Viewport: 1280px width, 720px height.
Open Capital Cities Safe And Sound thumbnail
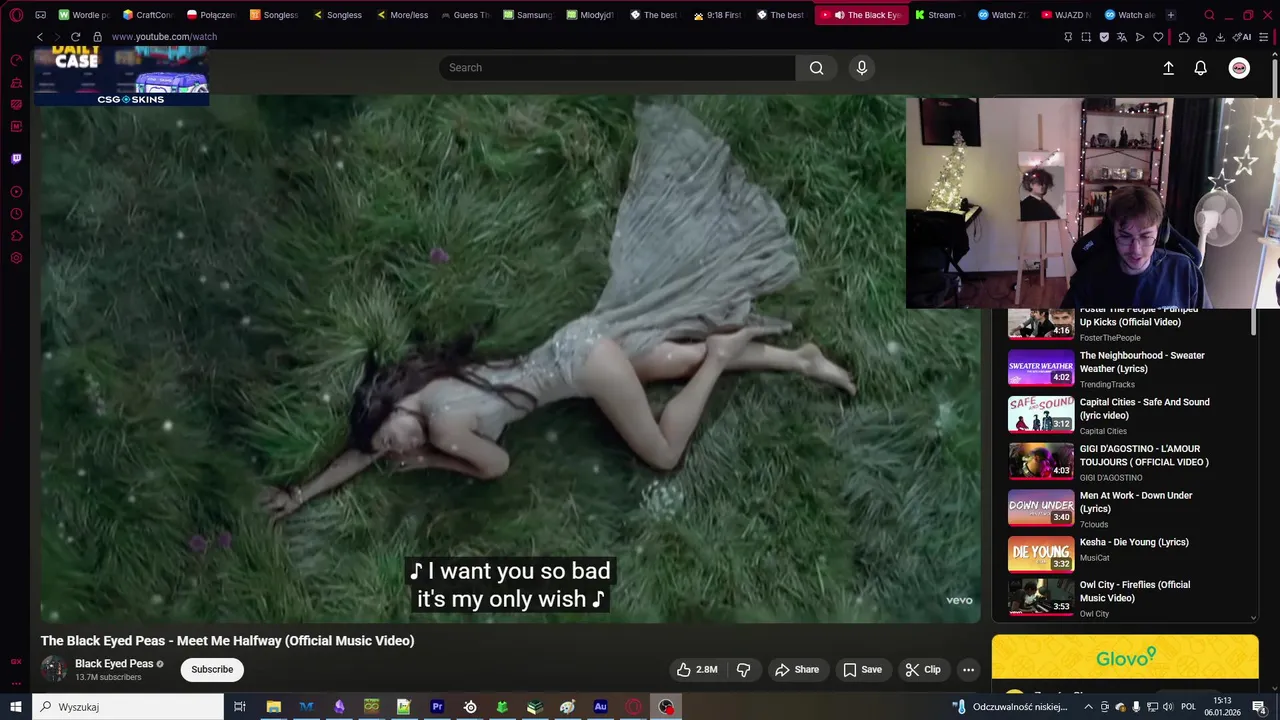1041,414
